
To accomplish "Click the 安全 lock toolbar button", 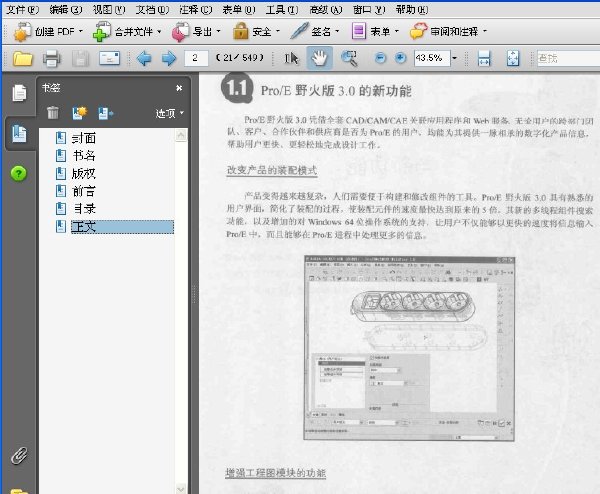I will (x=256, y=31).
